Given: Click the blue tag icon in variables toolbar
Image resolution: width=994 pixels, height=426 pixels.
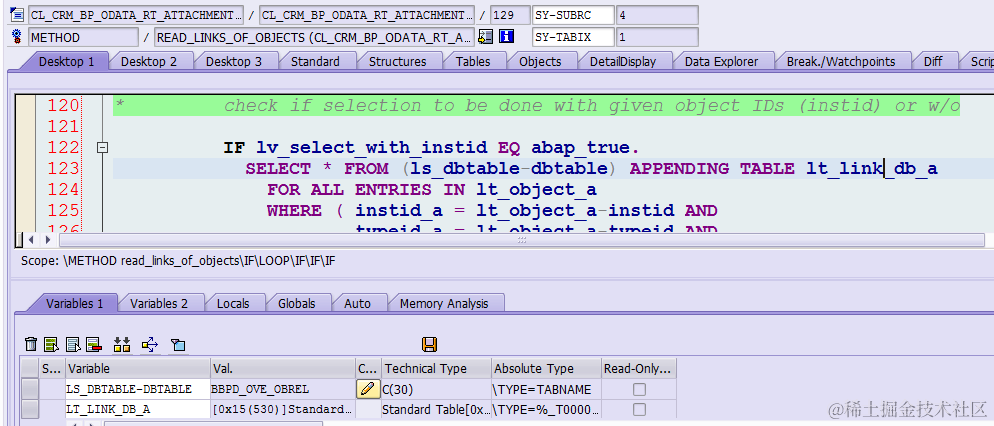Looking at the screenshot, I should tap(178, 345).
